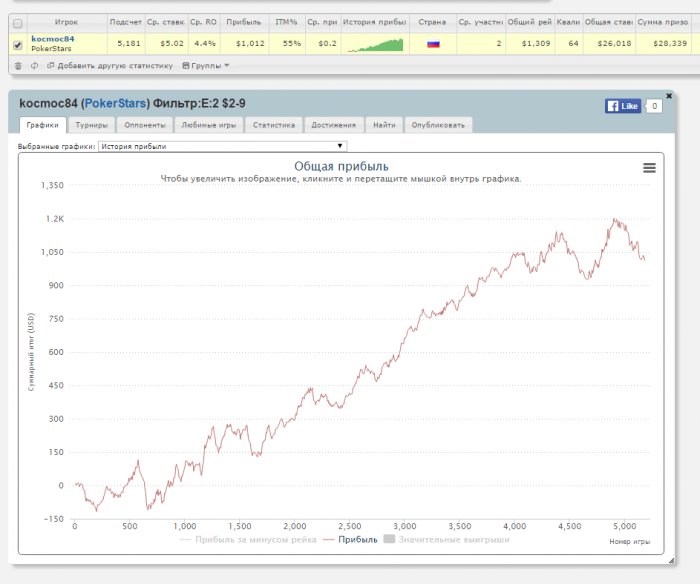Open the 'Статистика' tab
Viewport: 700px width, 584px height.
[x=274, y=125]
